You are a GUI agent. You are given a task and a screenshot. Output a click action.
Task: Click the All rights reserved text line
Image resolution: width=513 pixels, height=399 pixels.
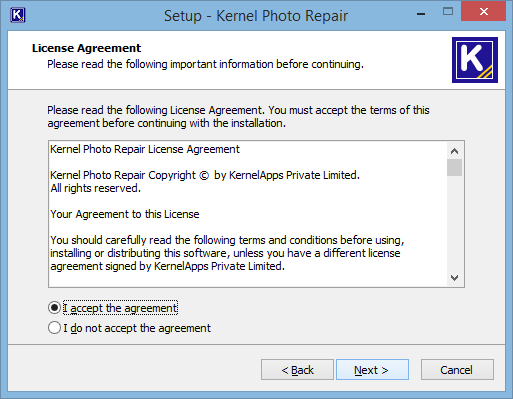coord(96,188)
